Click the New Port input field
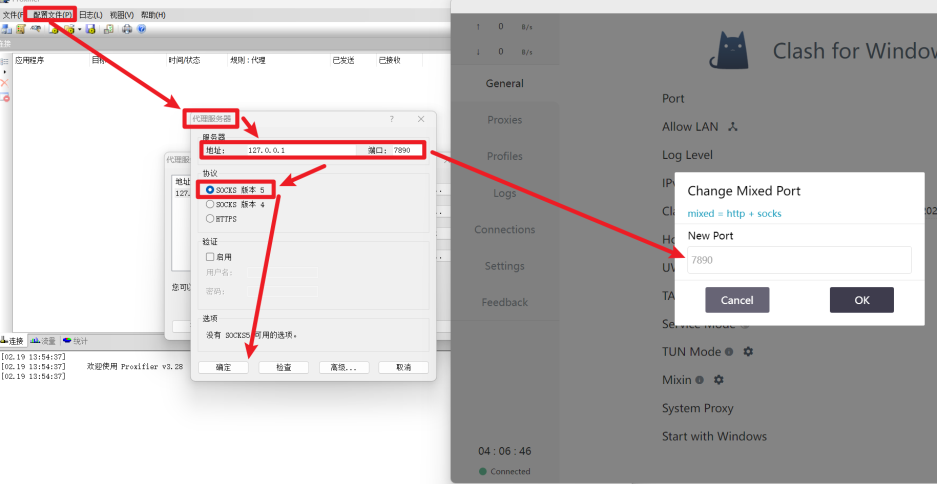The image size is (937, 484). pos(798,260)
